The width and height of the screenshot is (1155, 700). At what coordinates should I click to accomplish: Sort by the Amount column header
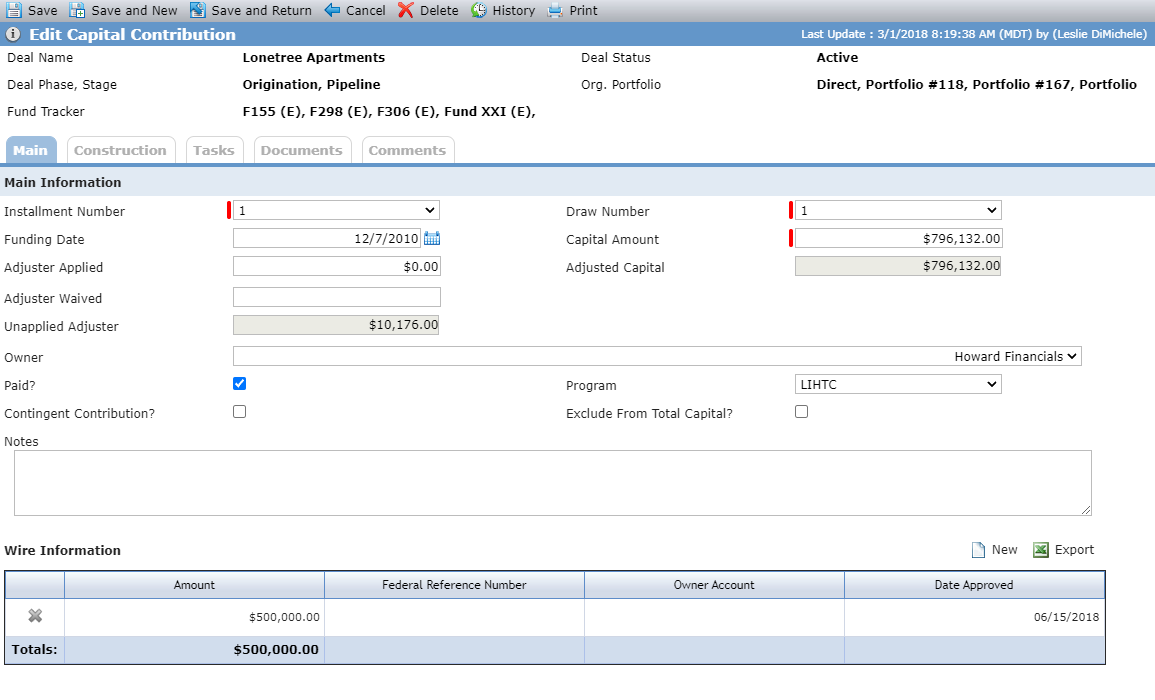pyautogui.click(x=194, y=585)
